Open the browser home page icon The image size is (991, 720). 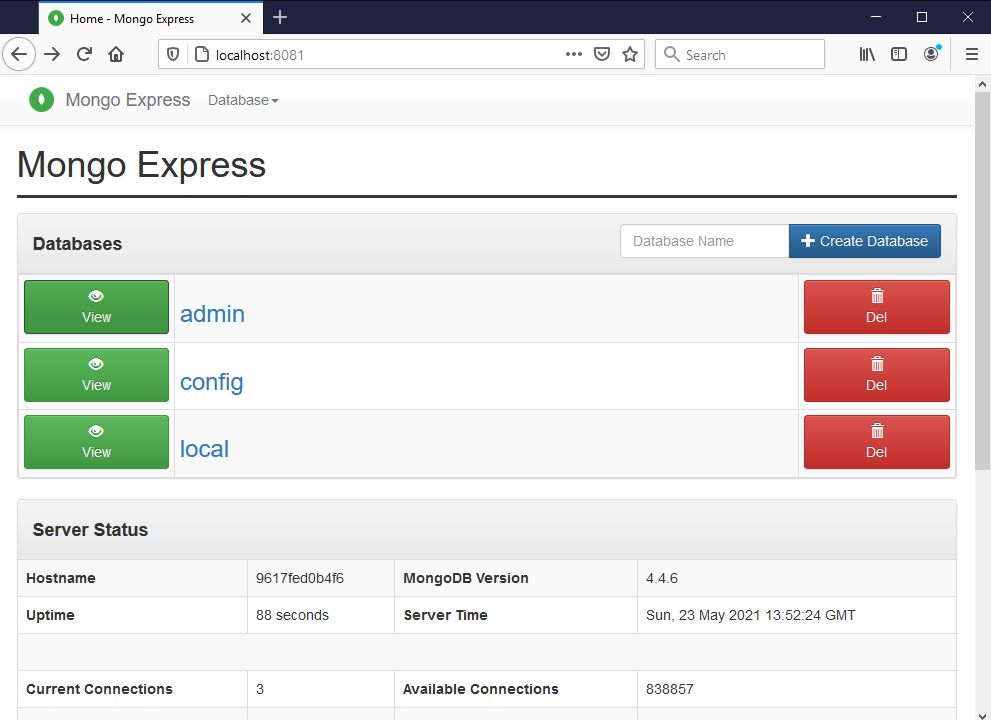coord(116,54)
